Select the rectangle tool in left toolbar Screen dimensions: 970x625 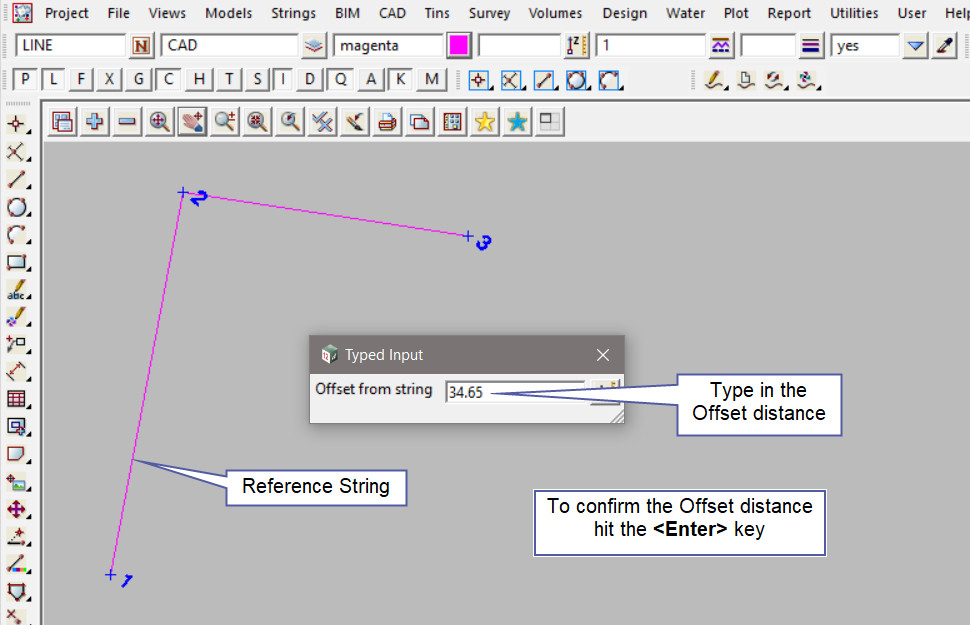coord(17,263)
